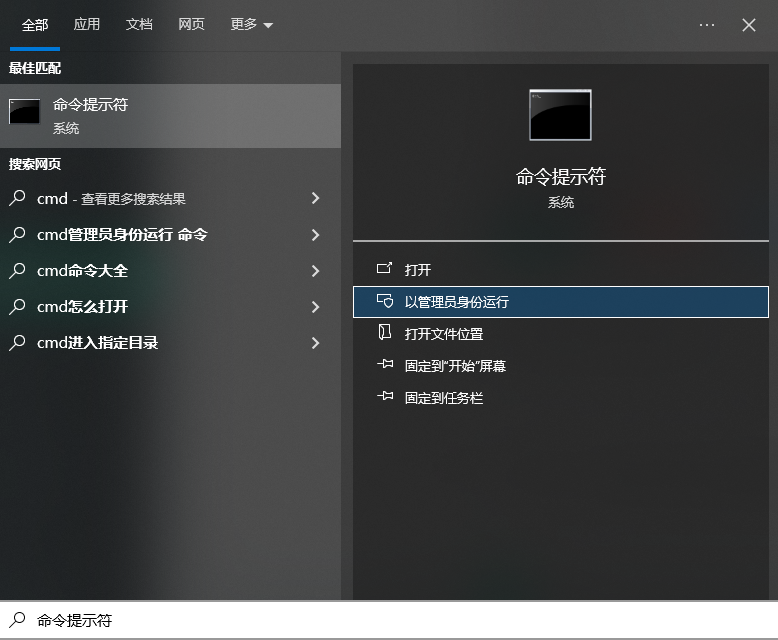Screen dimensions: 778x640
Task: Expand arrow for cmd命令大全
Action: [x=315, y=271]
